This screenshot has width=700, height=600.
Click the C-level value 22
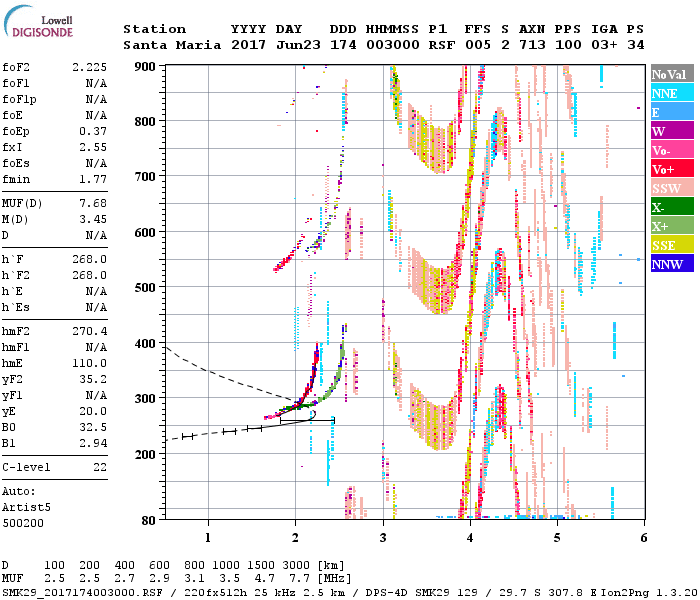point(100,468)
